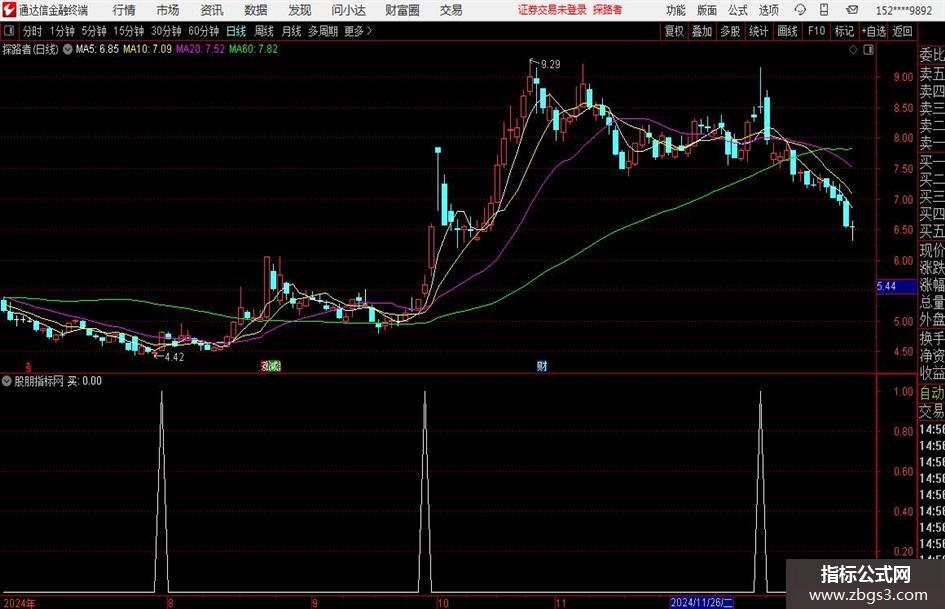Viewport: 945px width, 609px height.
Task: Click the 4.42 low price label
Action: tap(174, 357)
